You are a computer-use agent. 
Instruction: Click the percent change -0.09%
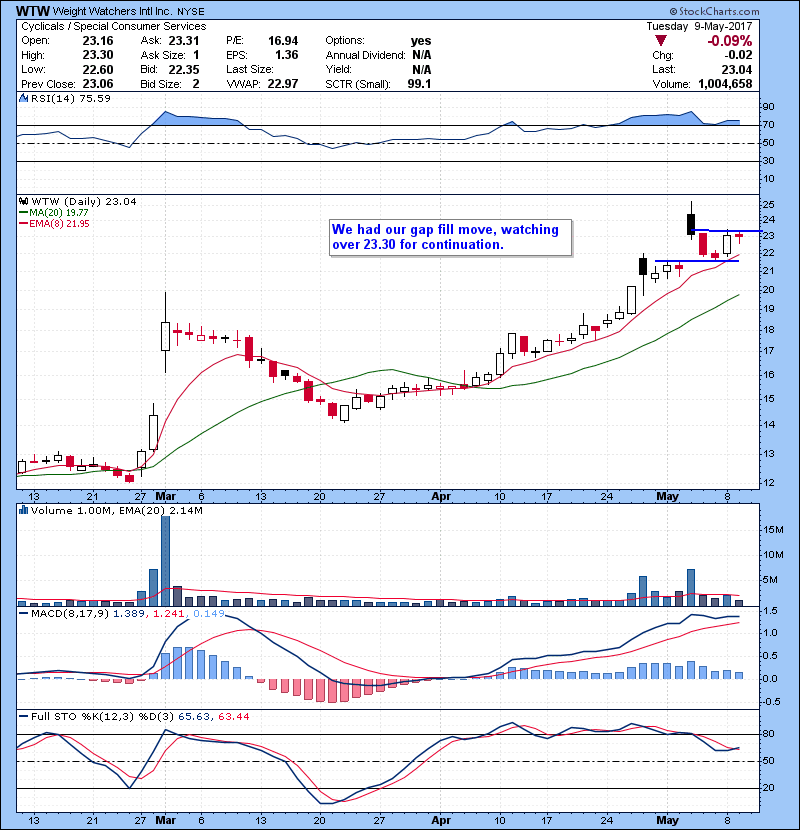pyautogui.click(x=730, y=41)
